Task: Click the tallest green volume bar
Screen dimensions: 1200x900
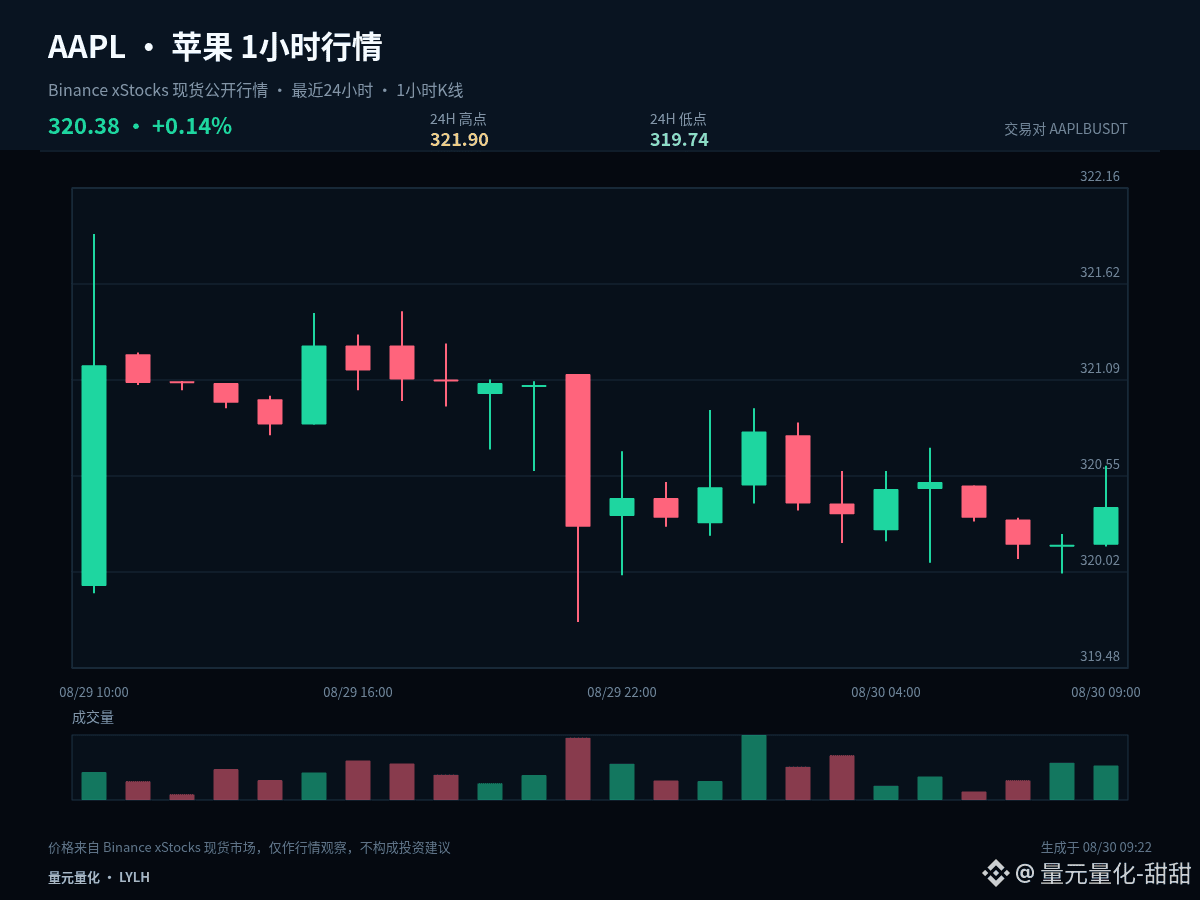Action: click(x=754, y=767)
